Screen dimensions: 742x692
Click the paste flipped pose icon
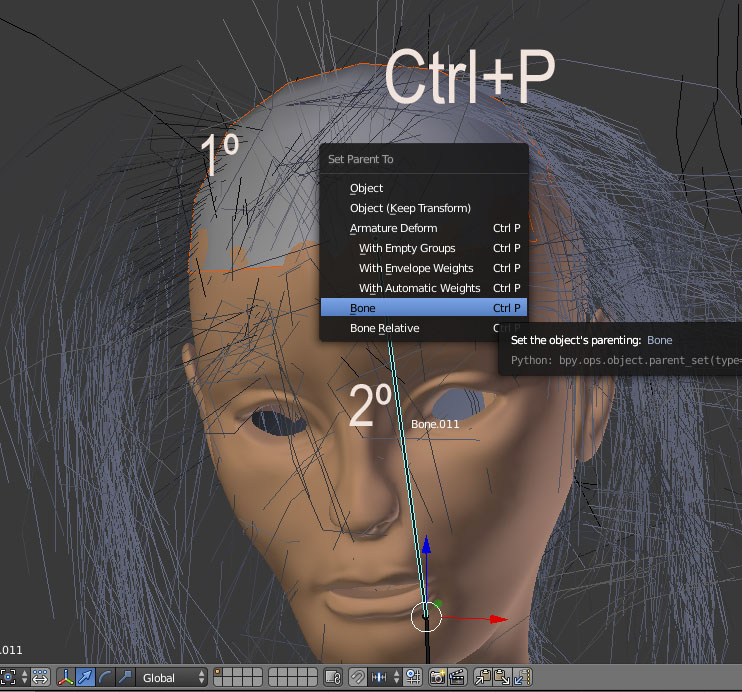click(521, 678)
